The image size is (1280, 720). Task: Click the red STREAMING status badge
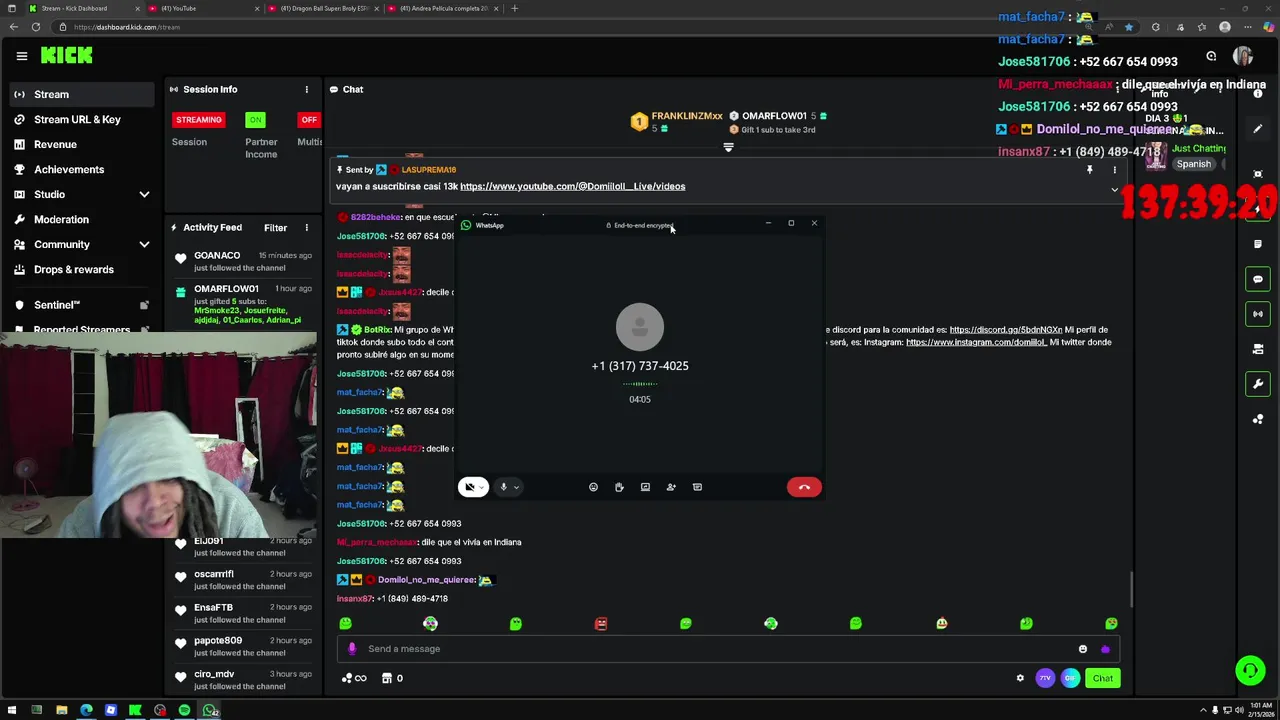point(199,120)
